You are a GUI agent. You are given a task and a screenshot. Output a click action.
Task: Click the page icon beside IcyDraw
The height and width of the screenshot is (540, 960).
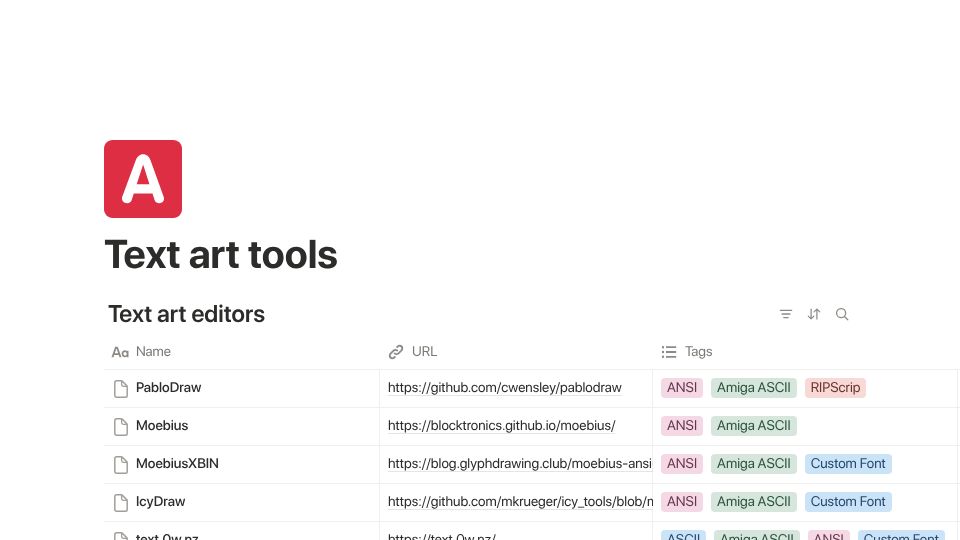pyautogui.click(x=121, y=503)
